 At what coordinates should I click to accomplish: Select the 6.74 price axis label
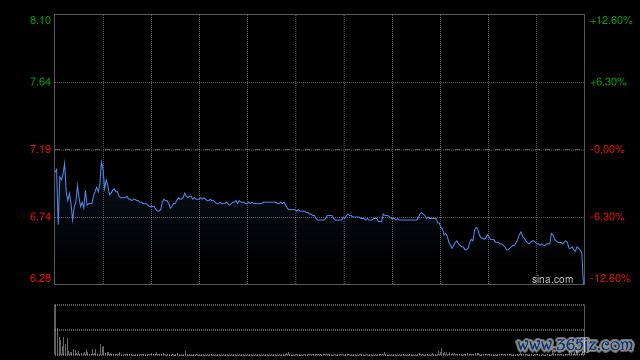point(40,217)
